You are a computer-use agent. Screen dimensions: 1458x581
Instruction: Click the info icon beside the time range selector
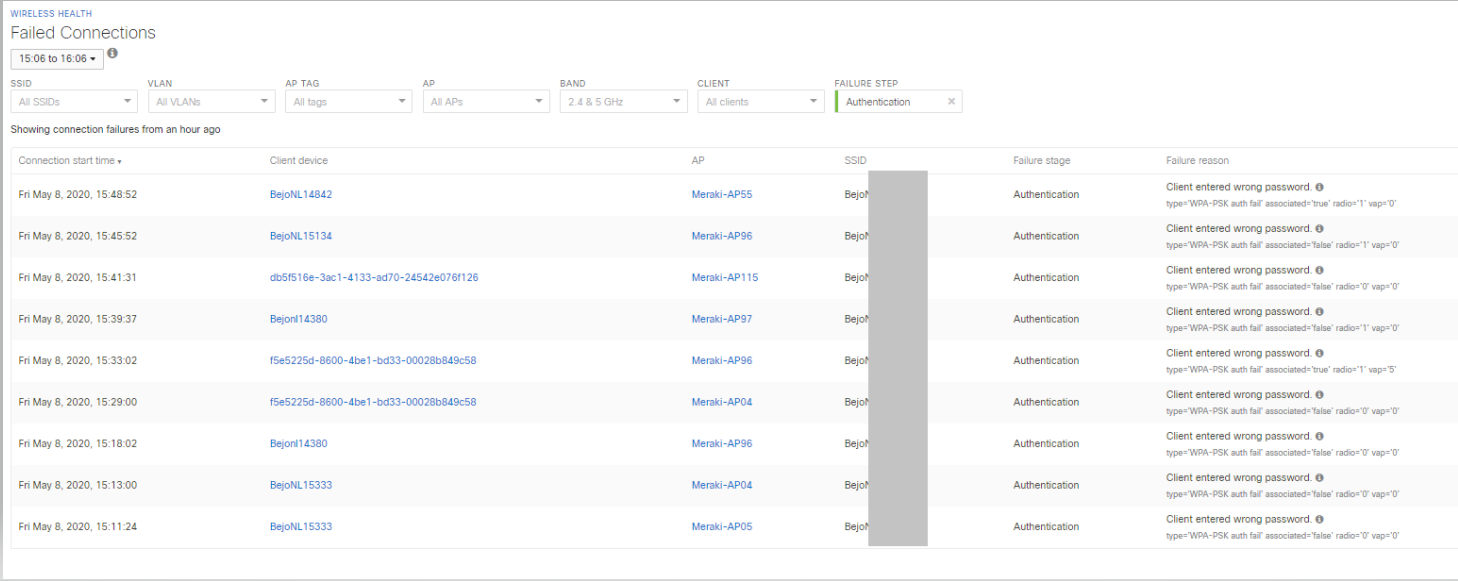[112, 53]
